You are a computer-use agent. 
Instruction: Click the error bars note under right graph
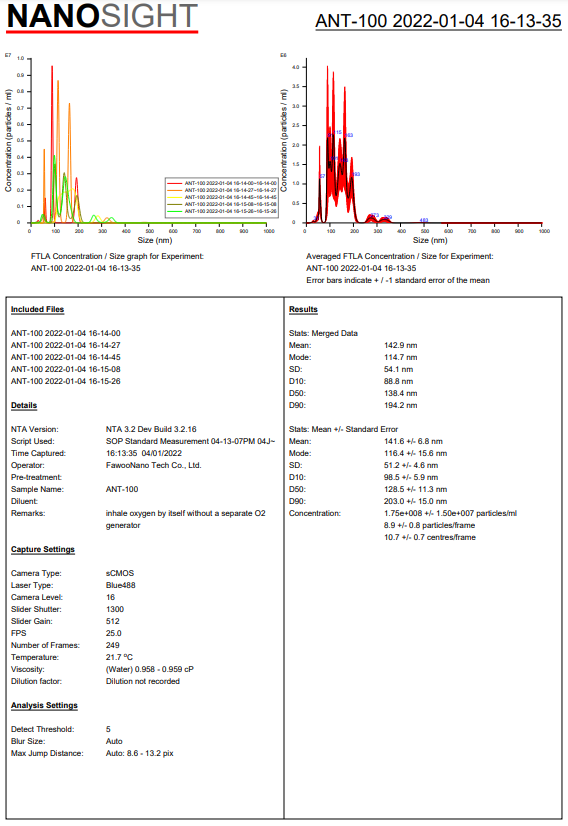click(398, 280)
